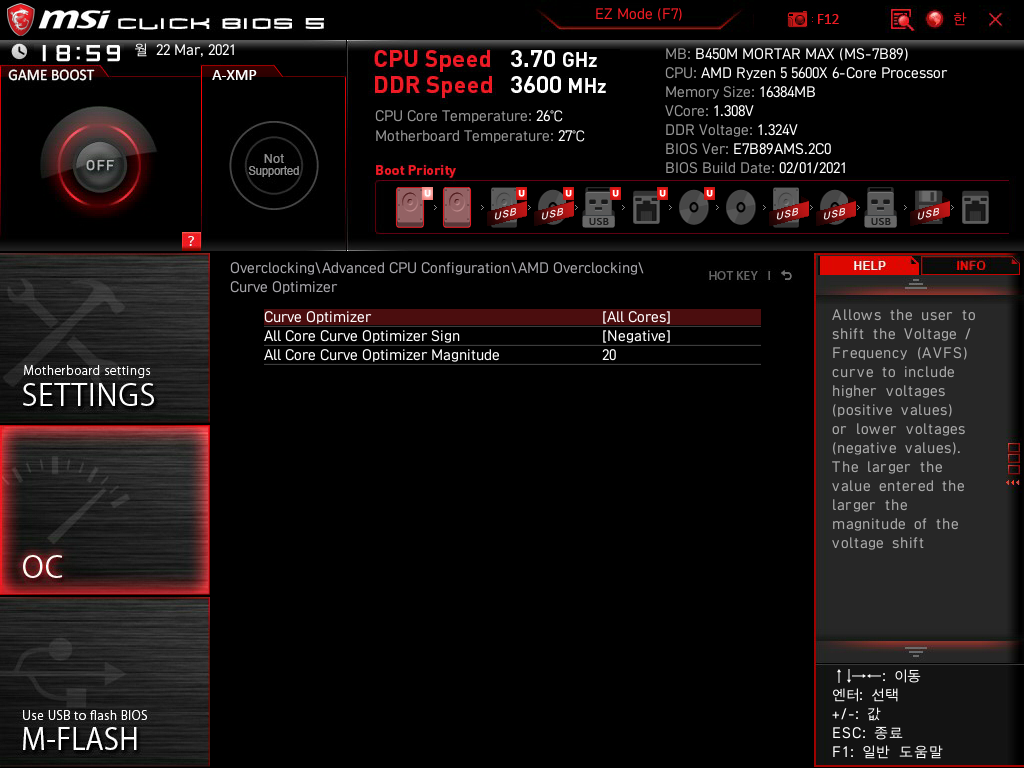Expand help text with lower panel handle
Viewport: 1024px width, 768px height.
click(x=915, y=652)
